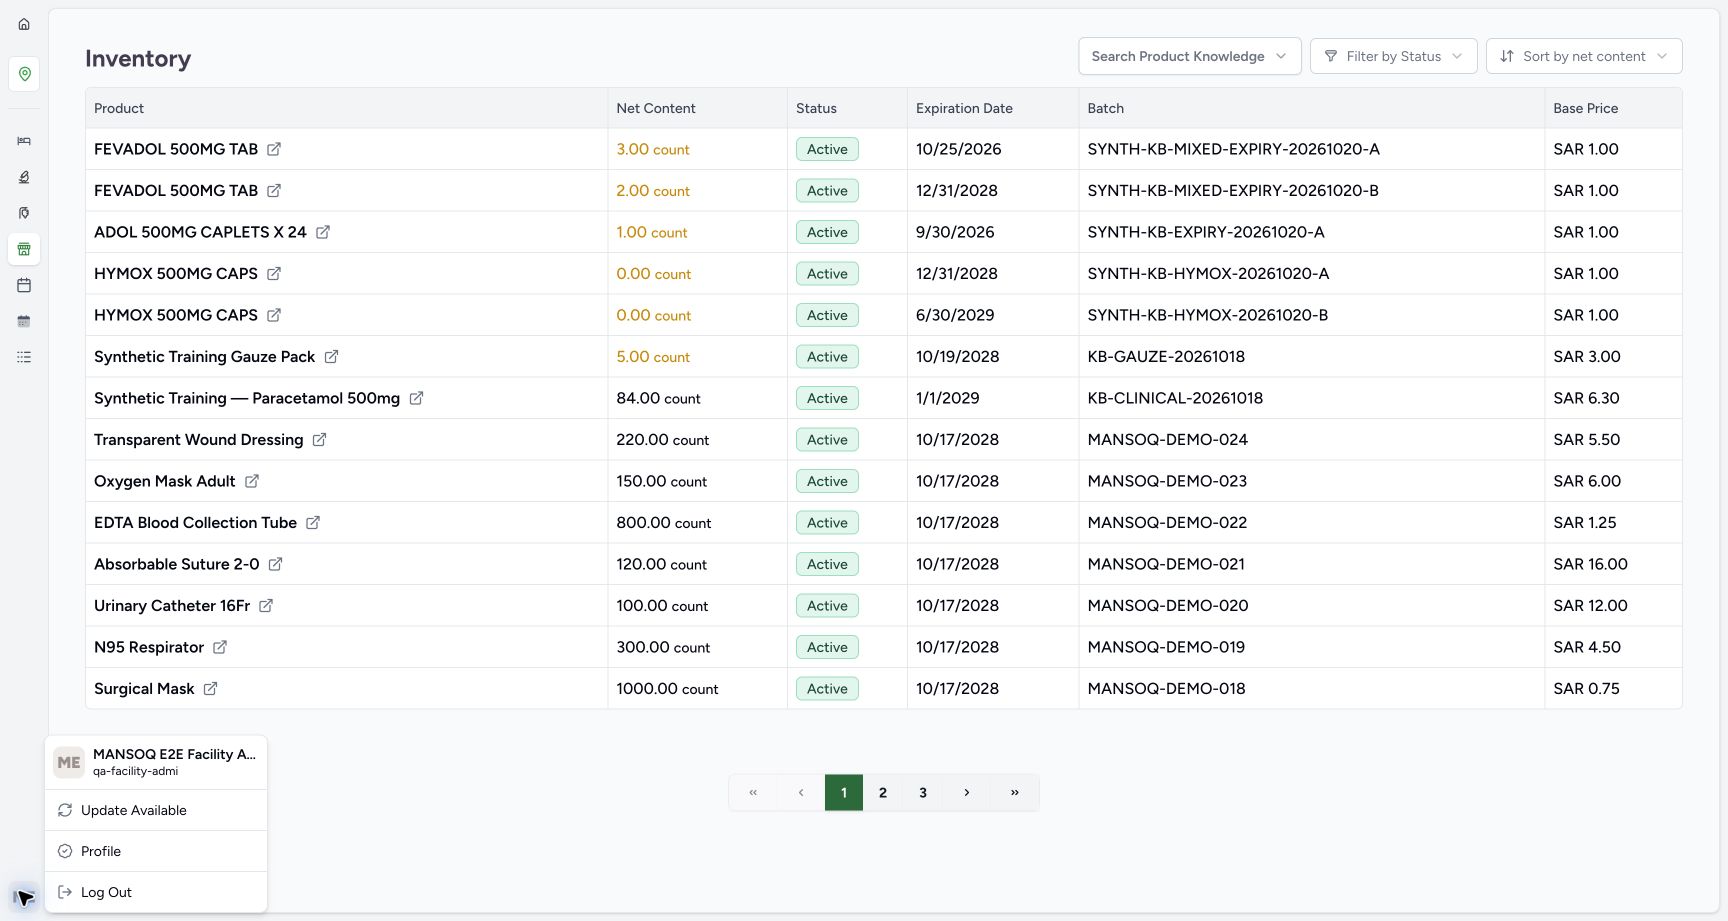
Task: Open external link for Oxygen Mask Adult
Action: pos(252,481)
